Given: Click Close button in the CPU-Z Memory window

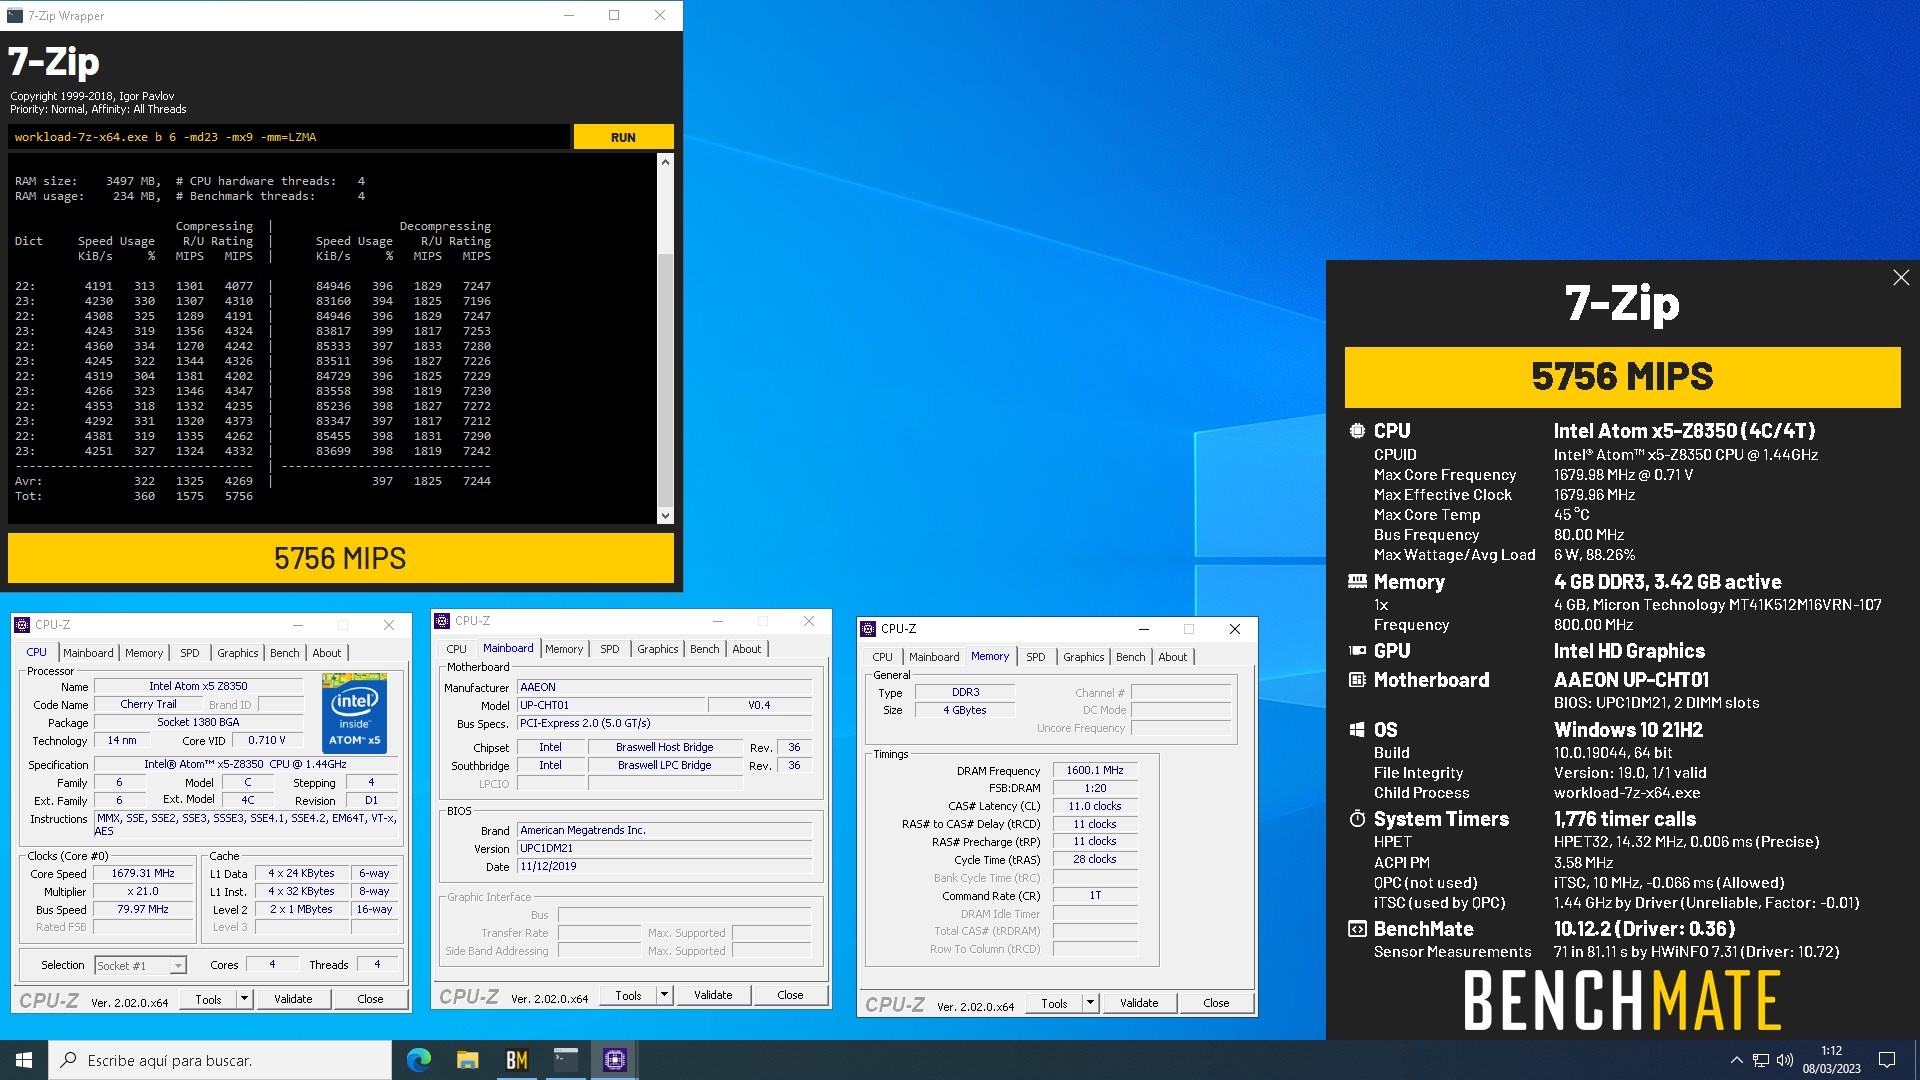Looking at the screenshot, I should click(1216, 1003).
